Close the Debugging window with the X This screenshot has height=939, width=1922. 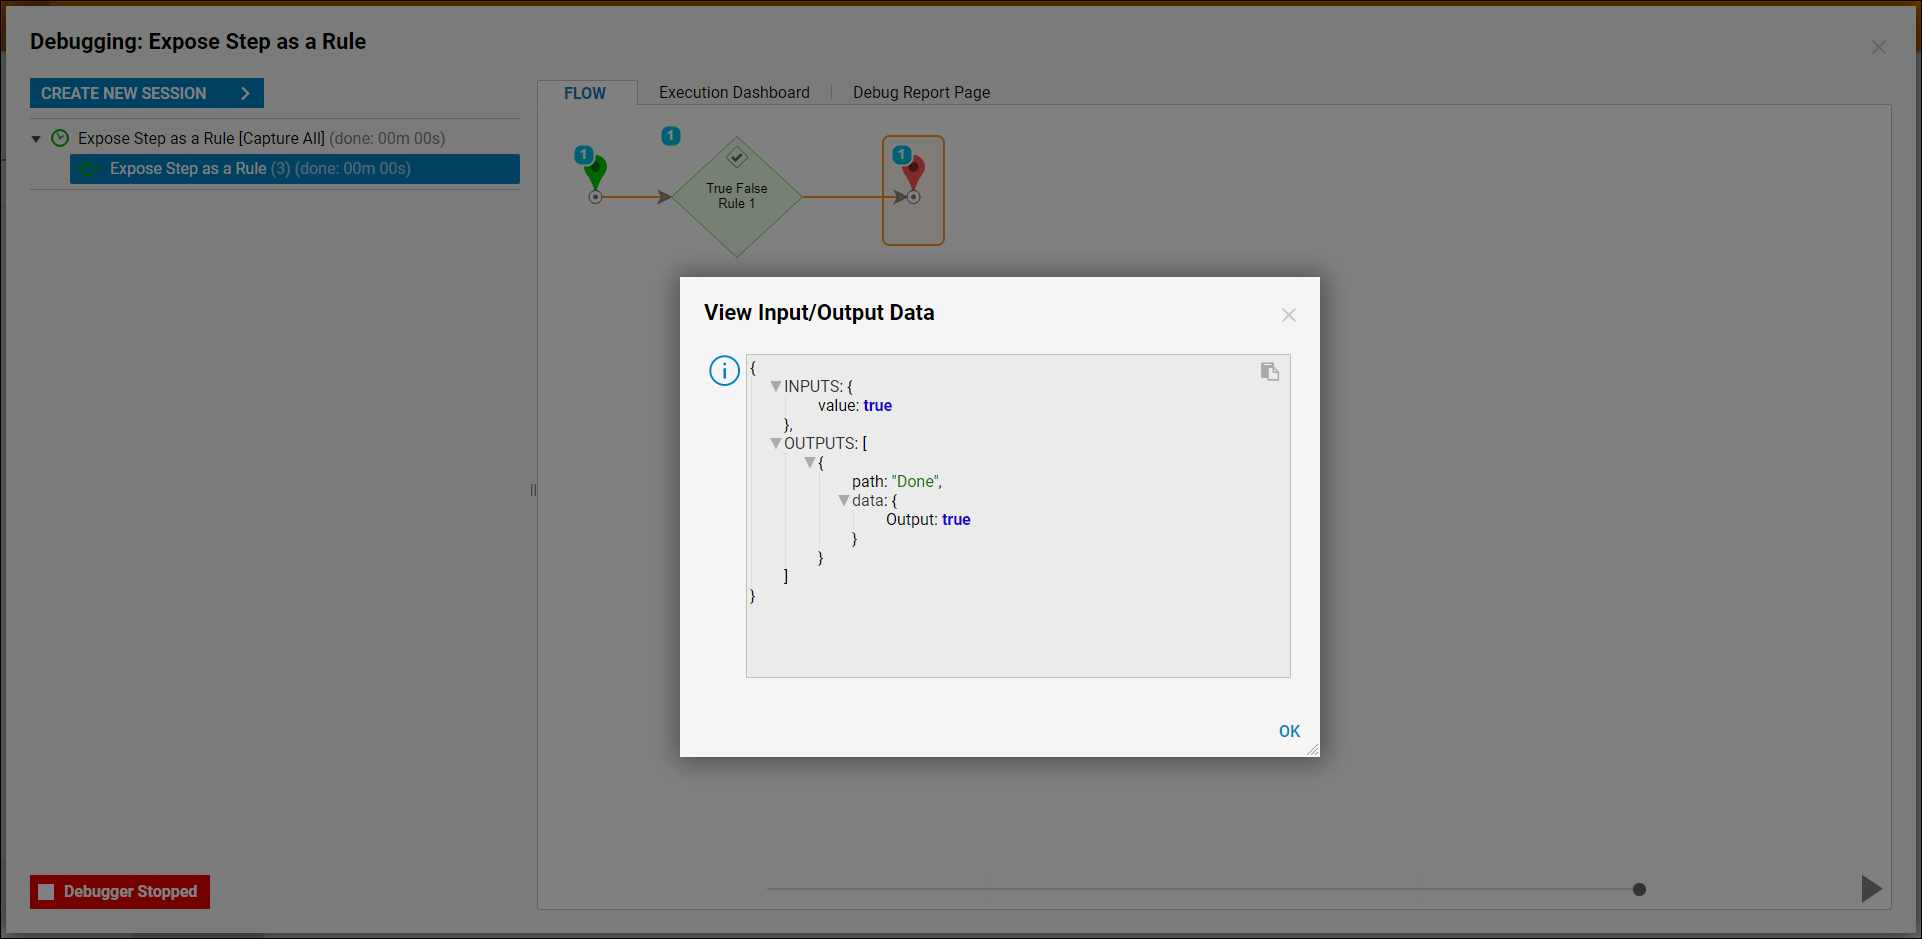pos(1879,47)
